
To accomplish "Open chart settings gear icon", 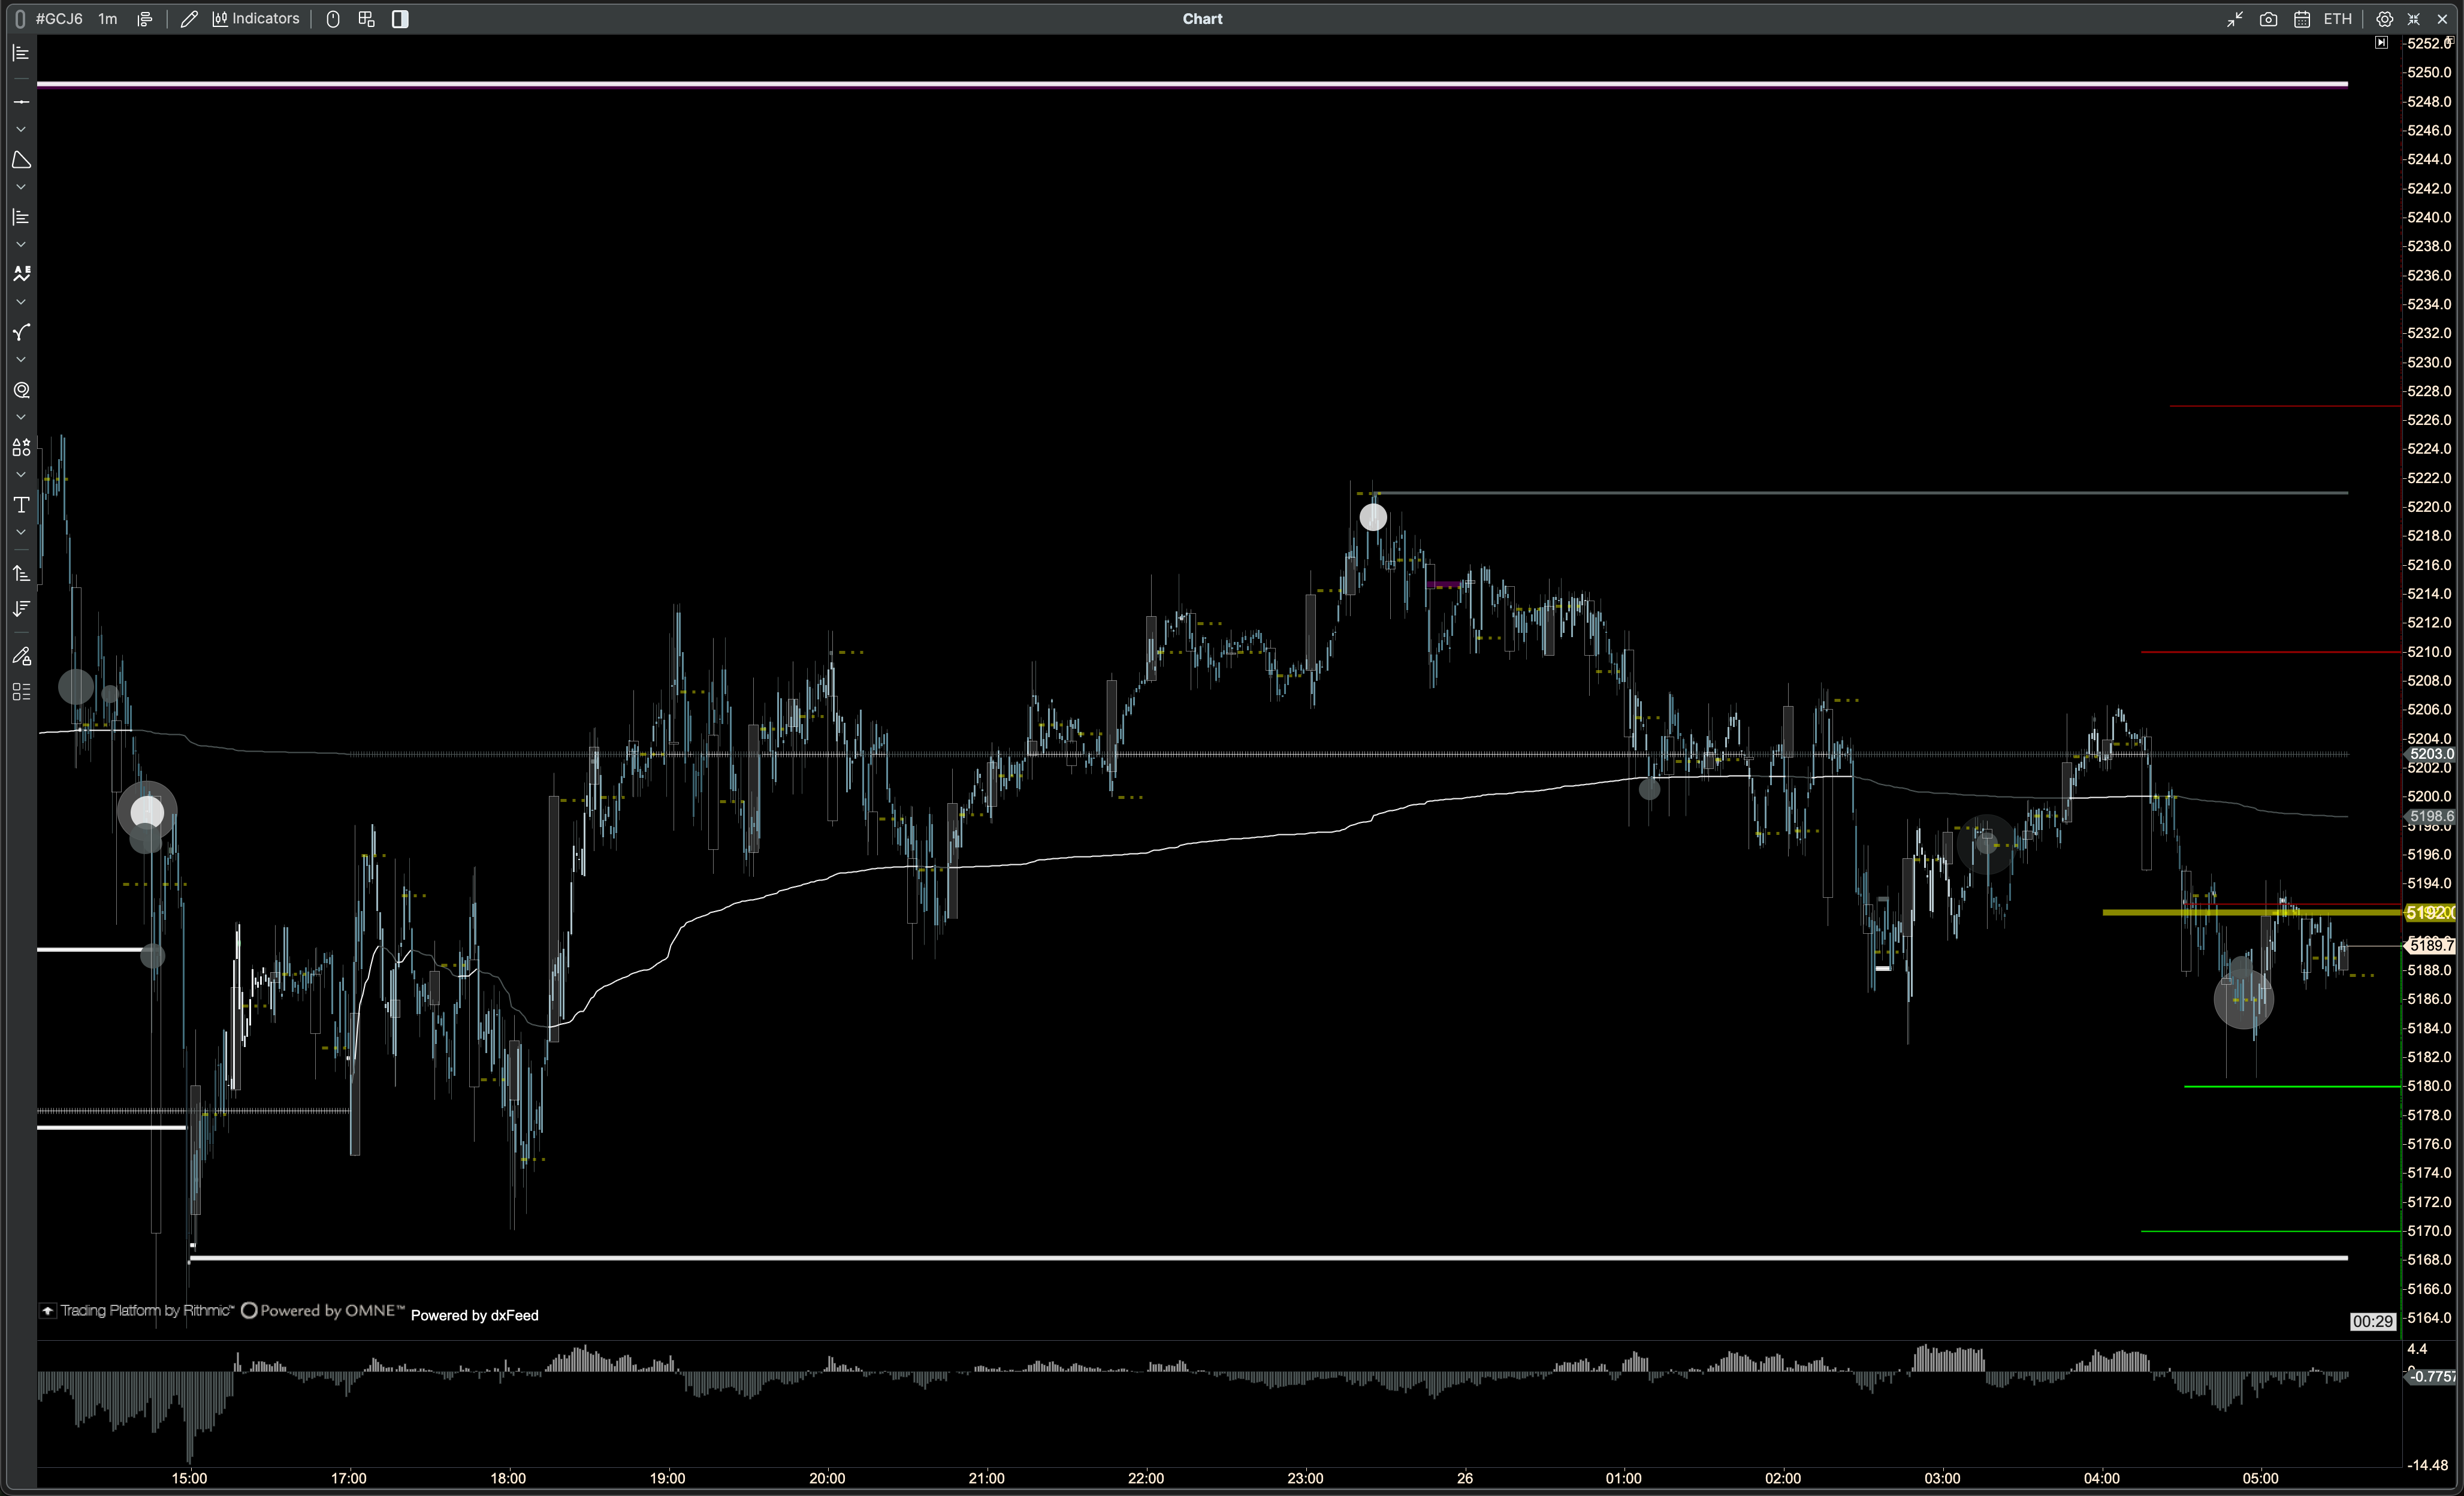I will 2384,19.
